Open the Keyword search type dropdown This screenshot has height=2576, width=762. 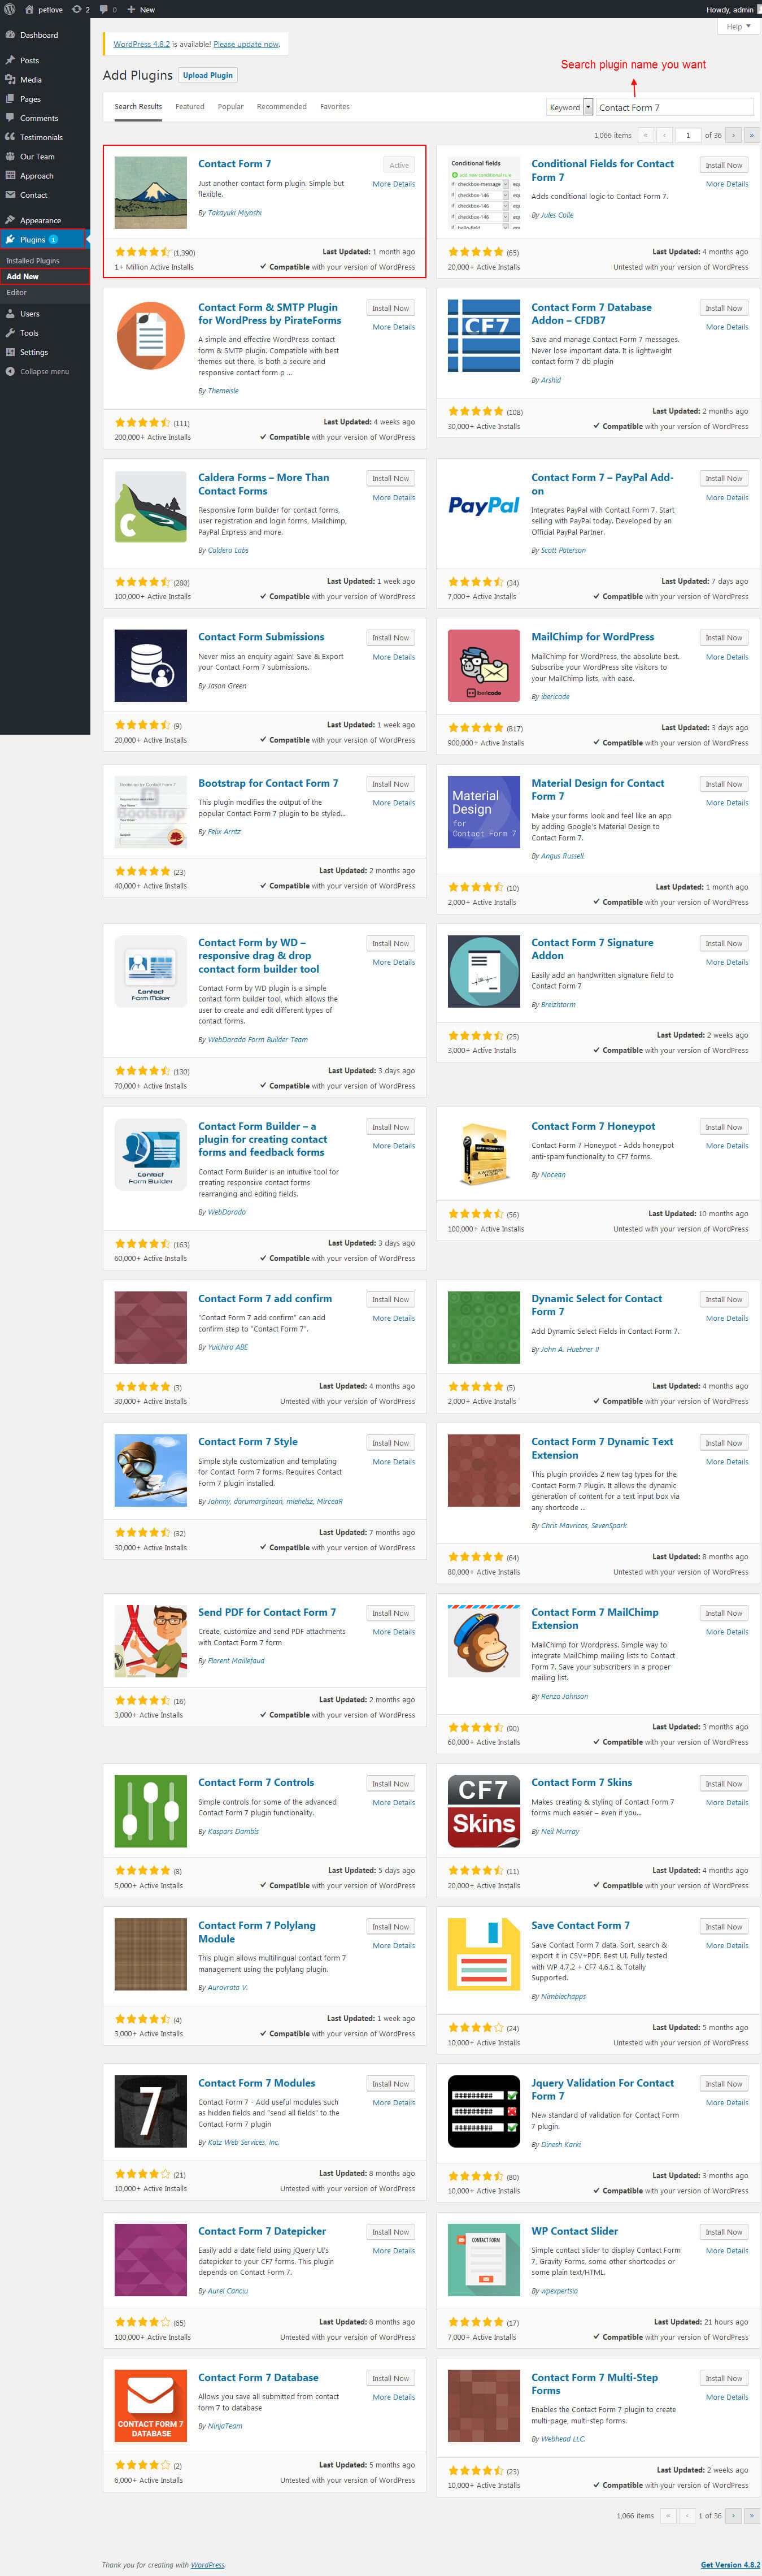[x=570, y=107]
